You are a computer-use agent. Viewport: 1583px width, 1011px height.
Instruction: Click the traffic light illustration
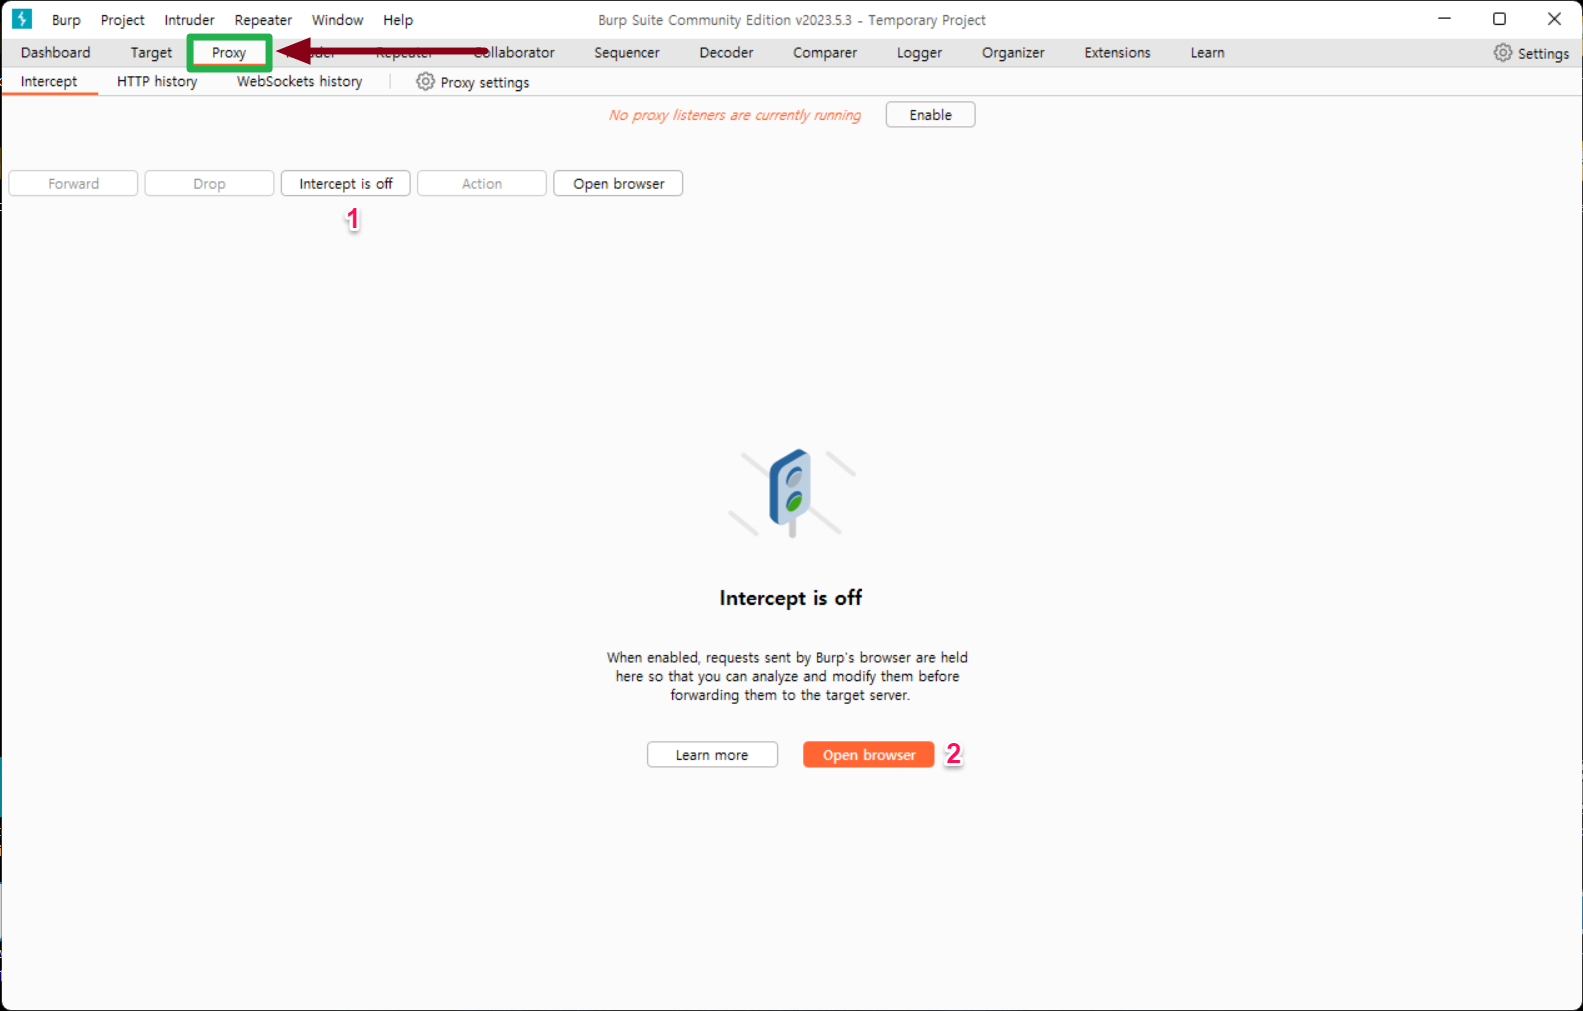(x=791, y=491)
